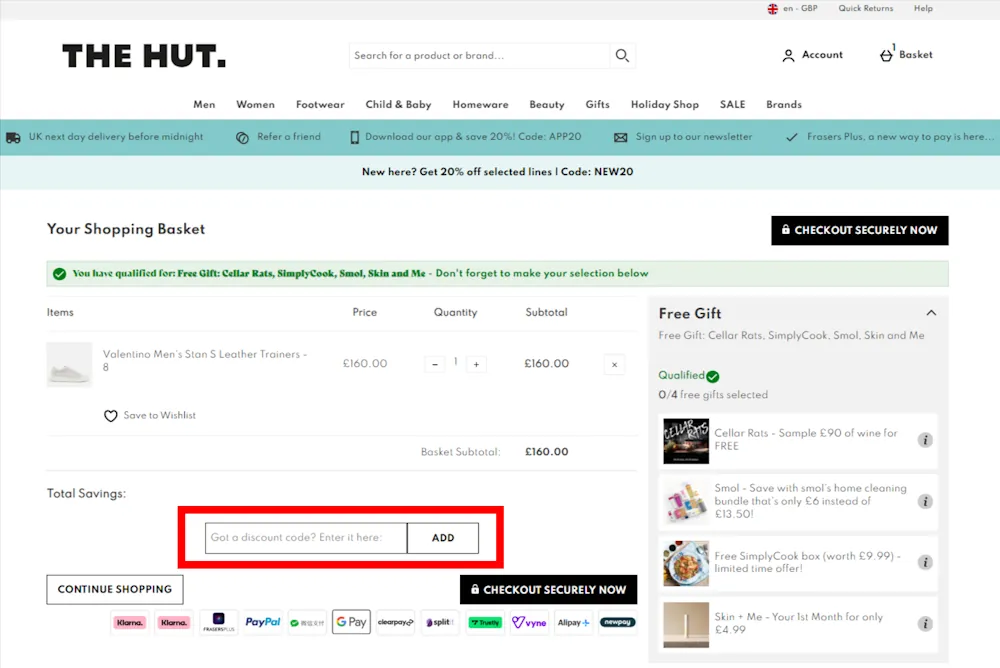
Task: Click the Refer a friend icon
Action: click(242, 137)
